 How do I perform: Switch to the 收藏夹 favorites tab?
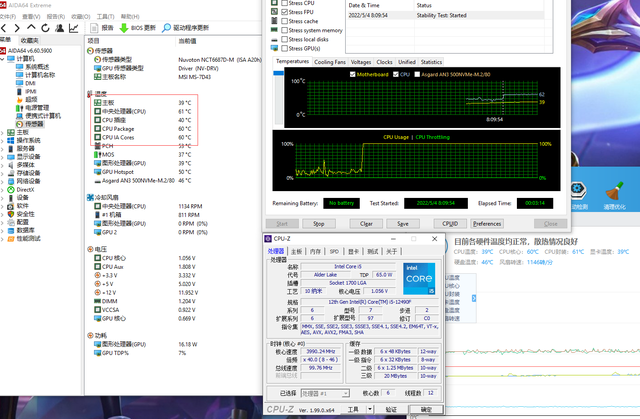(29, 40)
